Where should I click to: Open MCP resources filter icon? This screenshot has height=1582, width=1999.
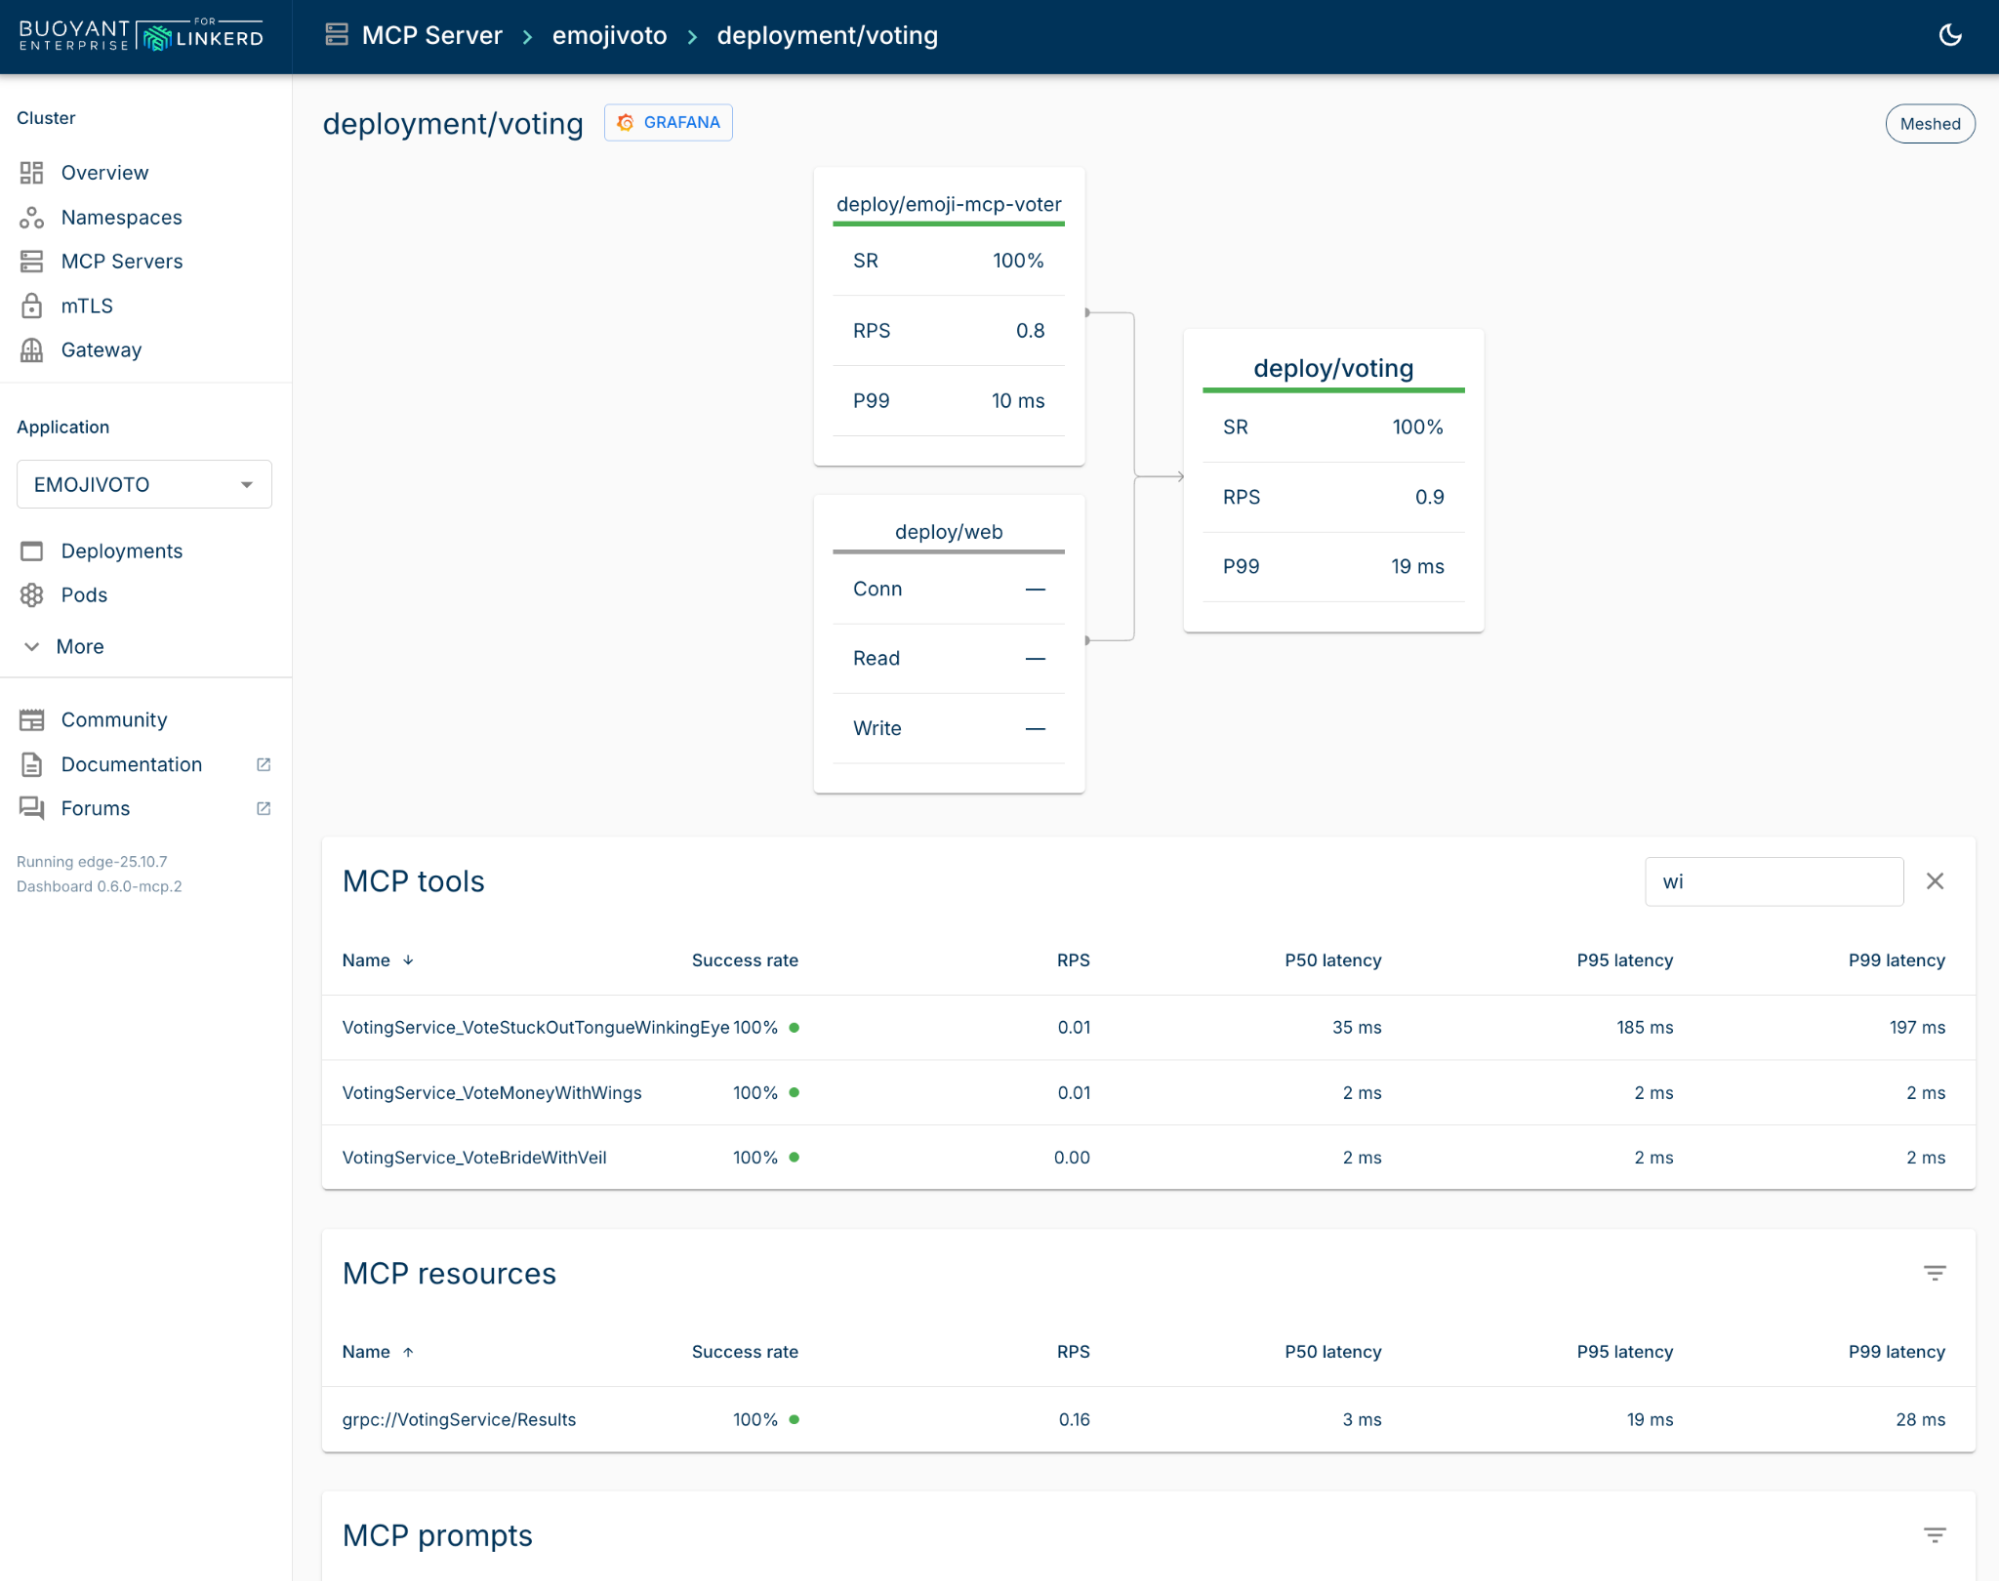pyautogui.click(x=1934, y=1273)
